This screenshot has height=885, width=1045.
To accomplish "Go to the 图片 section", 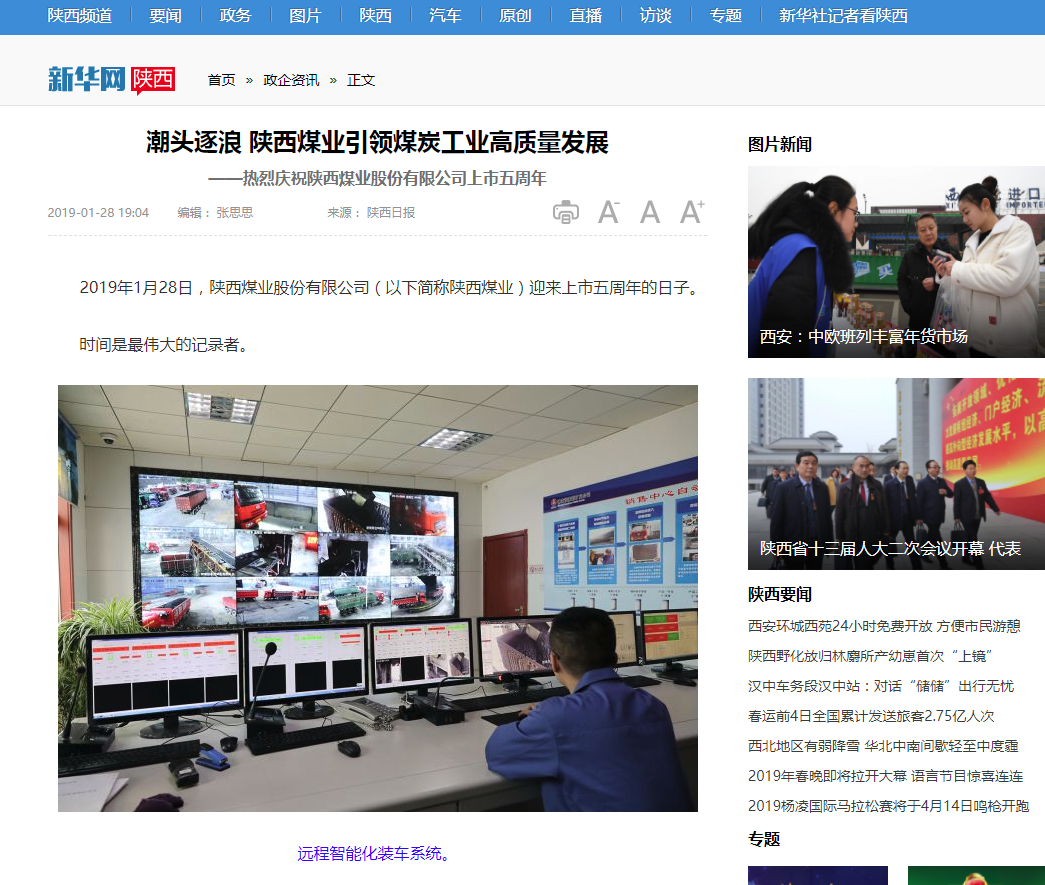I will (x=305, y=15).
